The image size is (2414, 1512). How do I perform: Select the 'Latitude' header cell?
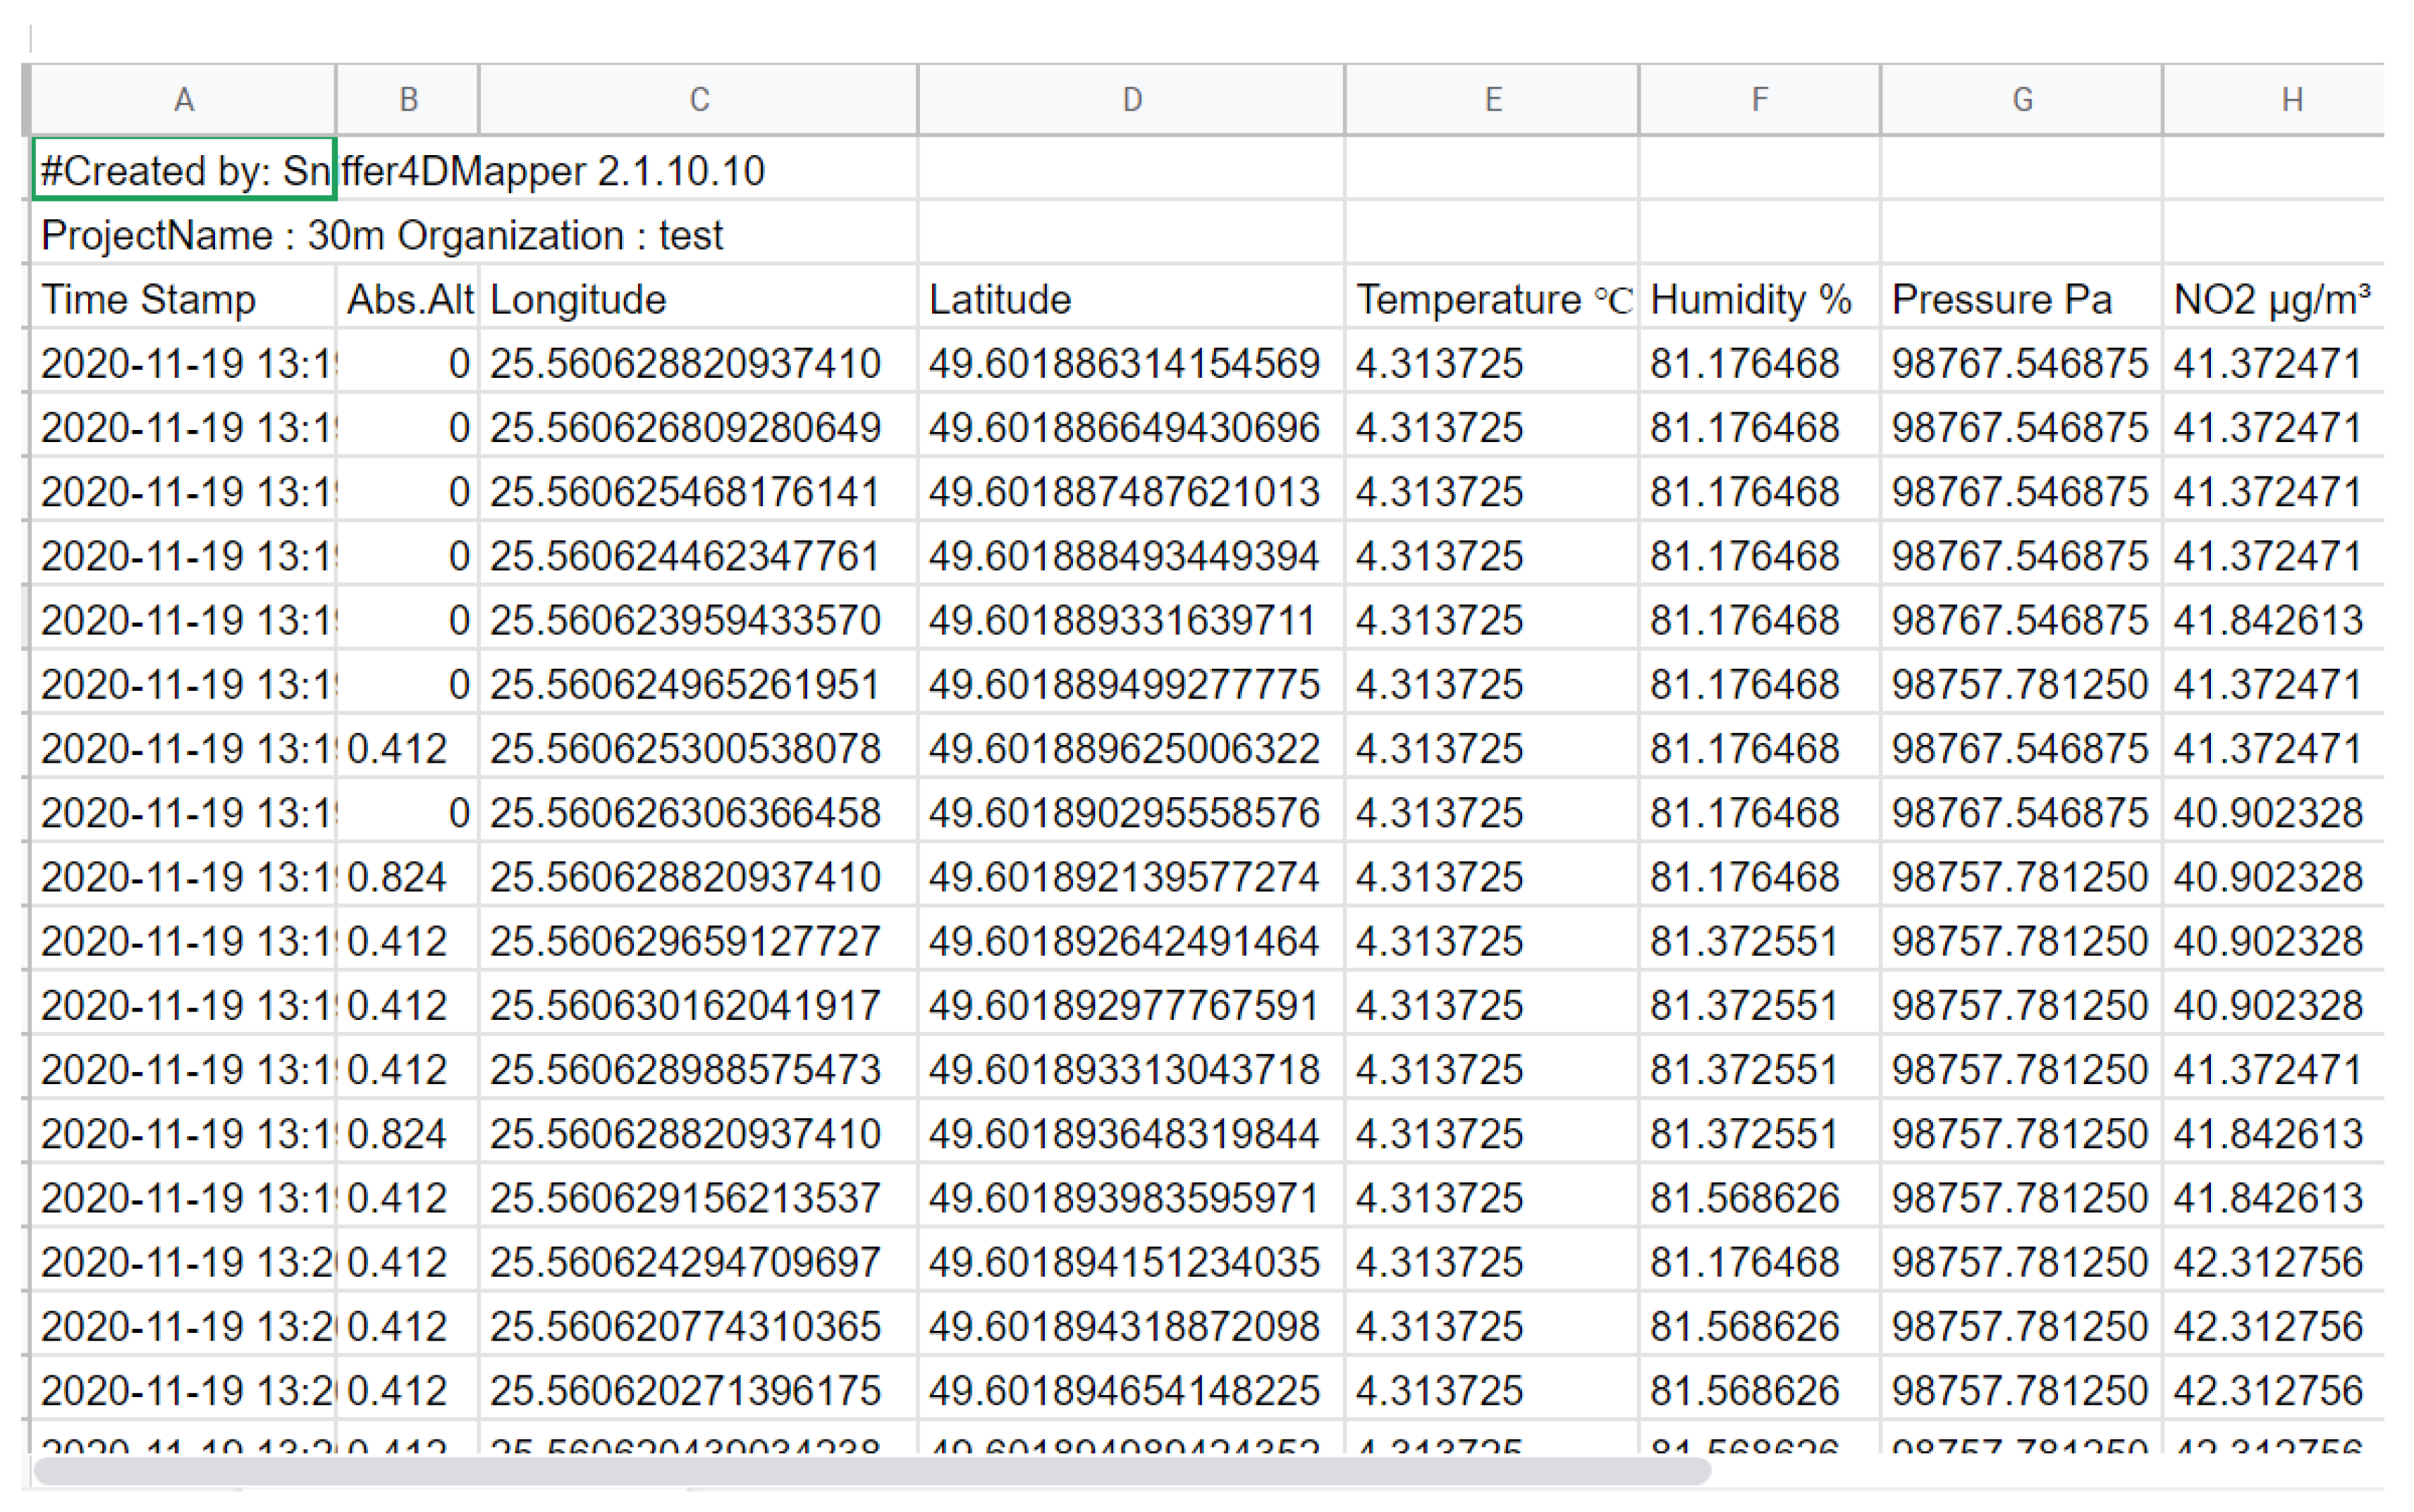point(1131,299)
